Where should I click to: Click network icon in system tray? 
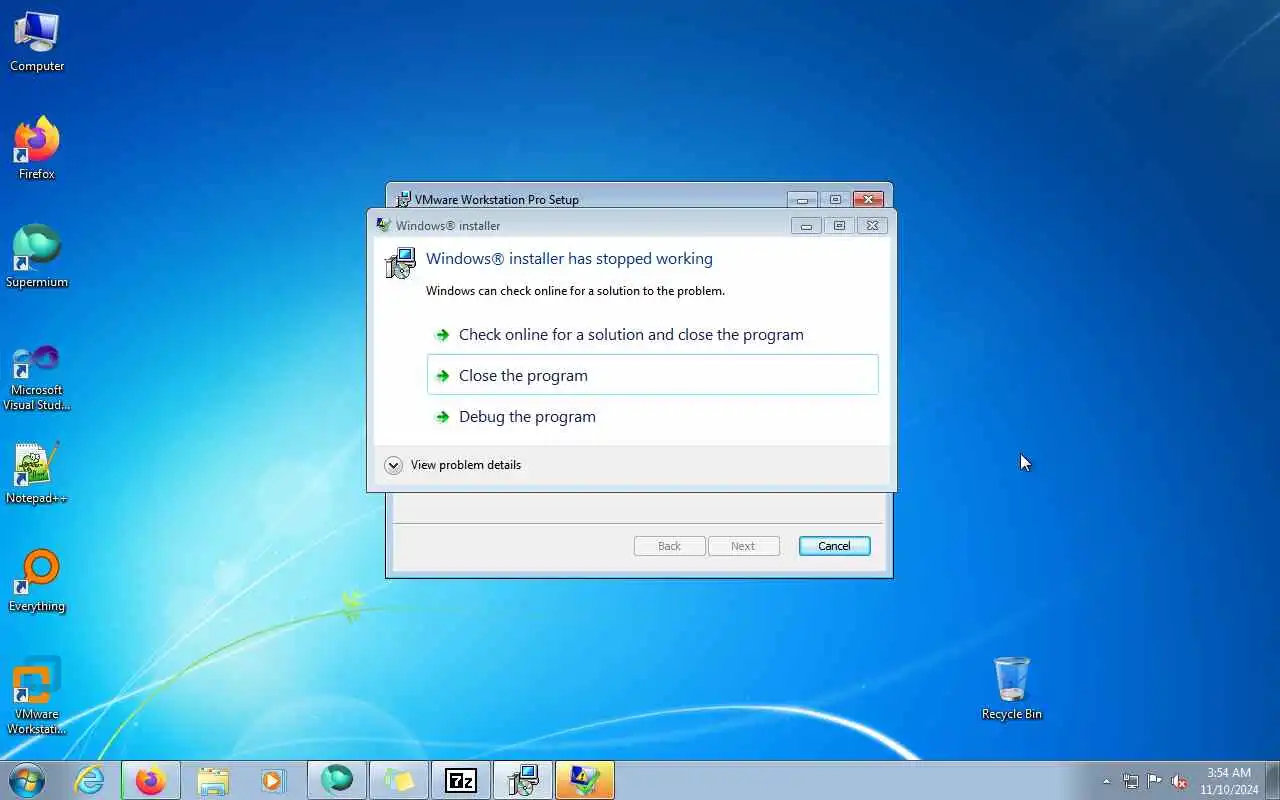1130,781
